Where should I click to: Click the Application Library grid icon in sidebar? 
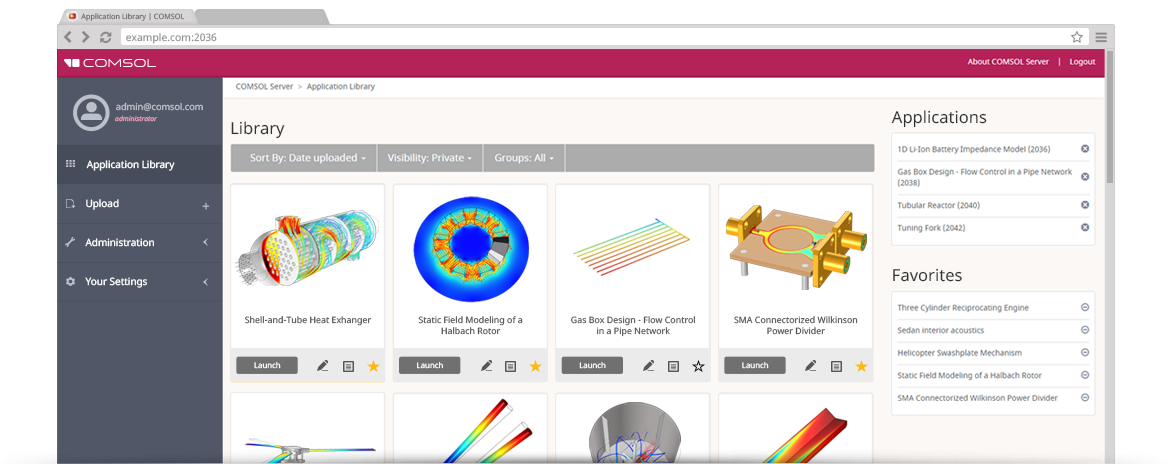pyautogui.click(x=70, y=164)
